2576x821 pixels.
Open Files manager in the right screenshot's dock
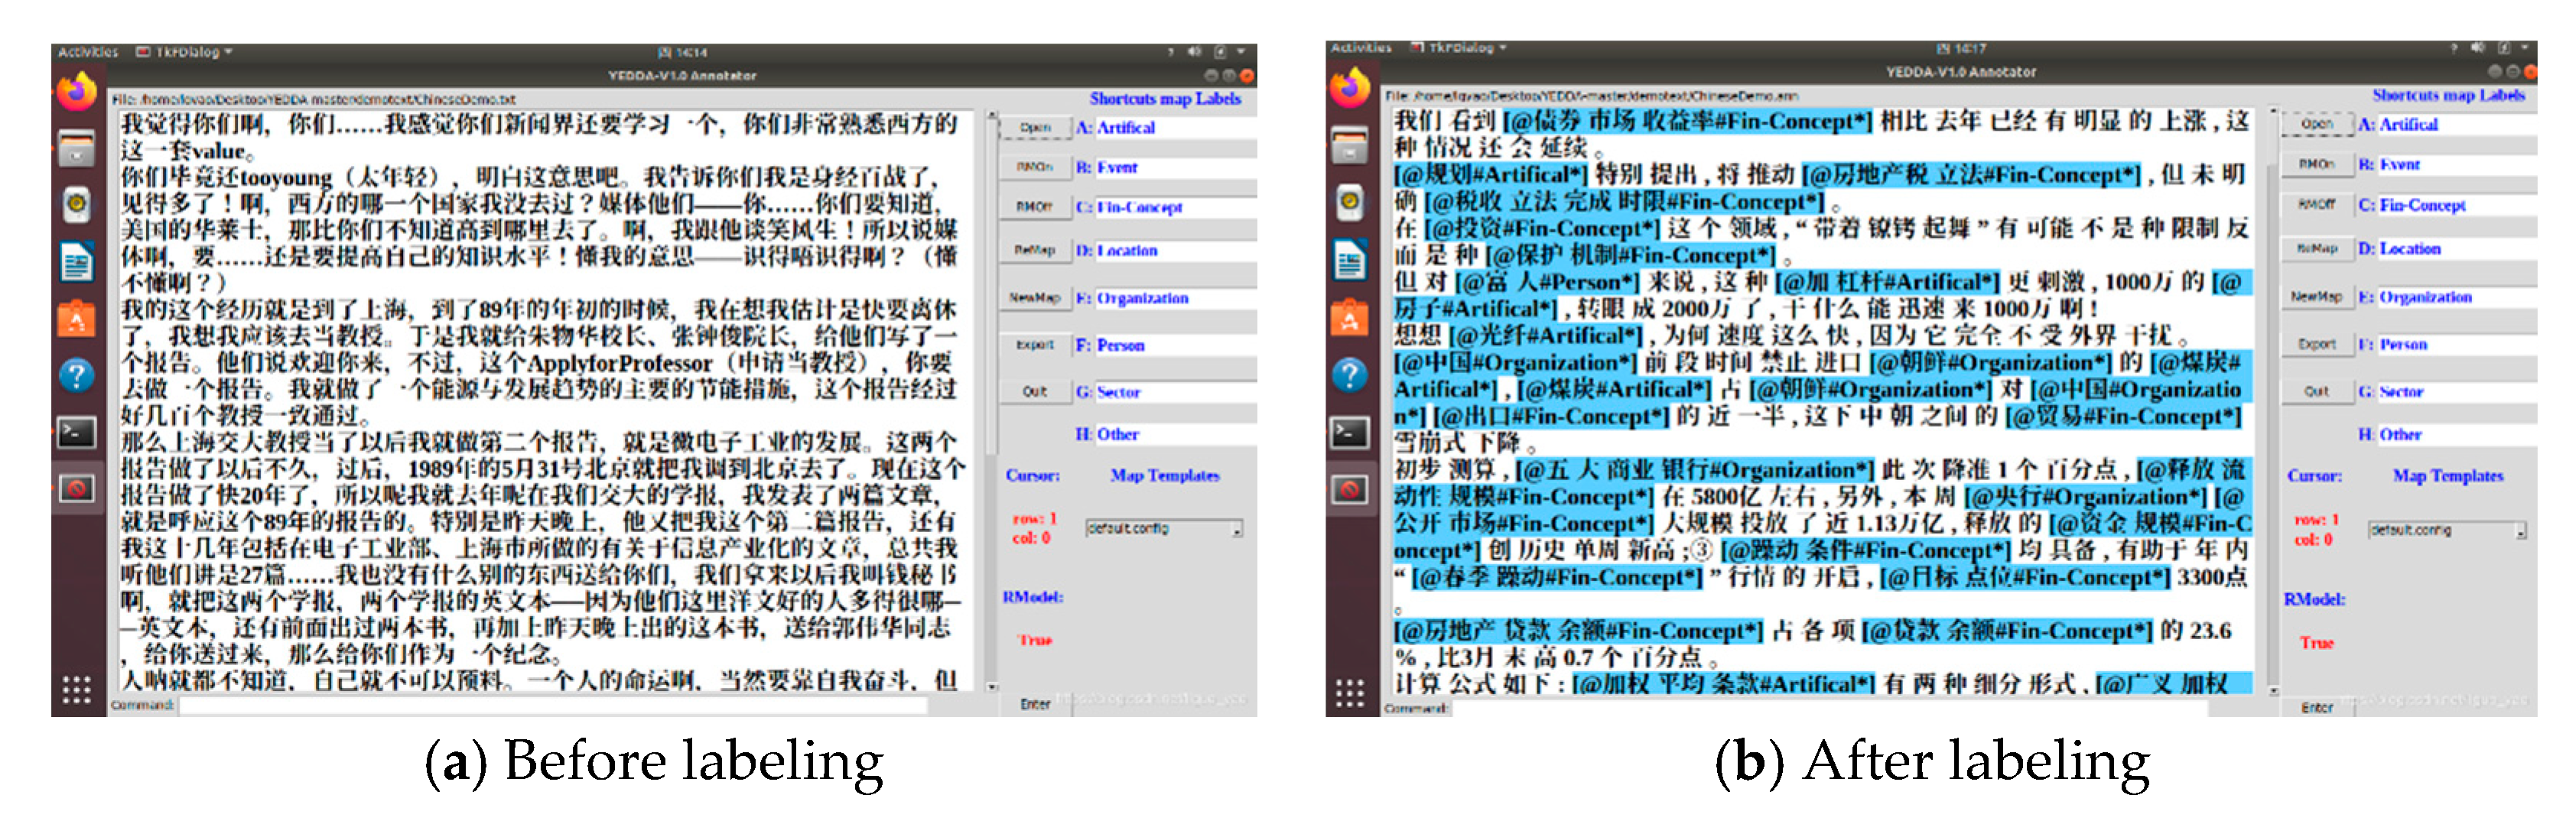click(x=1349, y=147)
